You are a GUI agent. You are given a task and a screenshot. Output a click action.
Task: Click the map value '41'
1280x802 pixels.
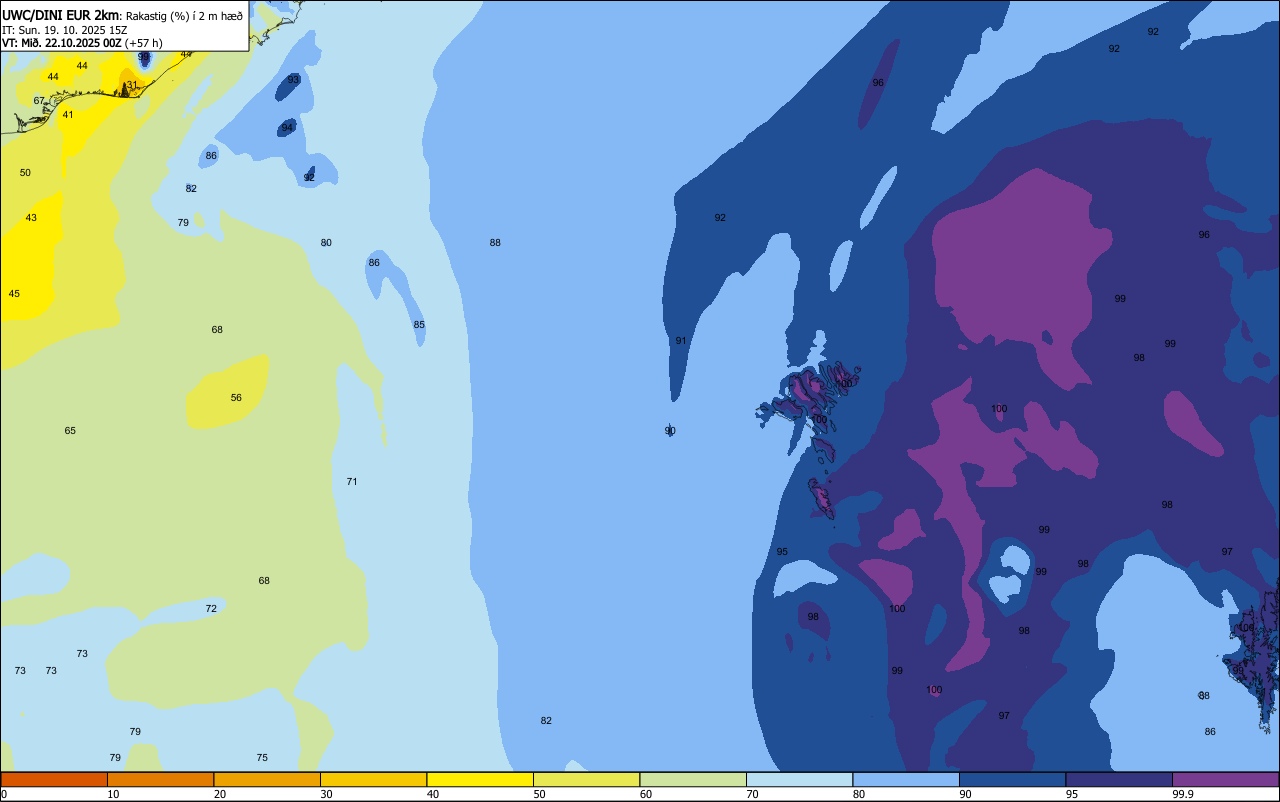[68, 115]
